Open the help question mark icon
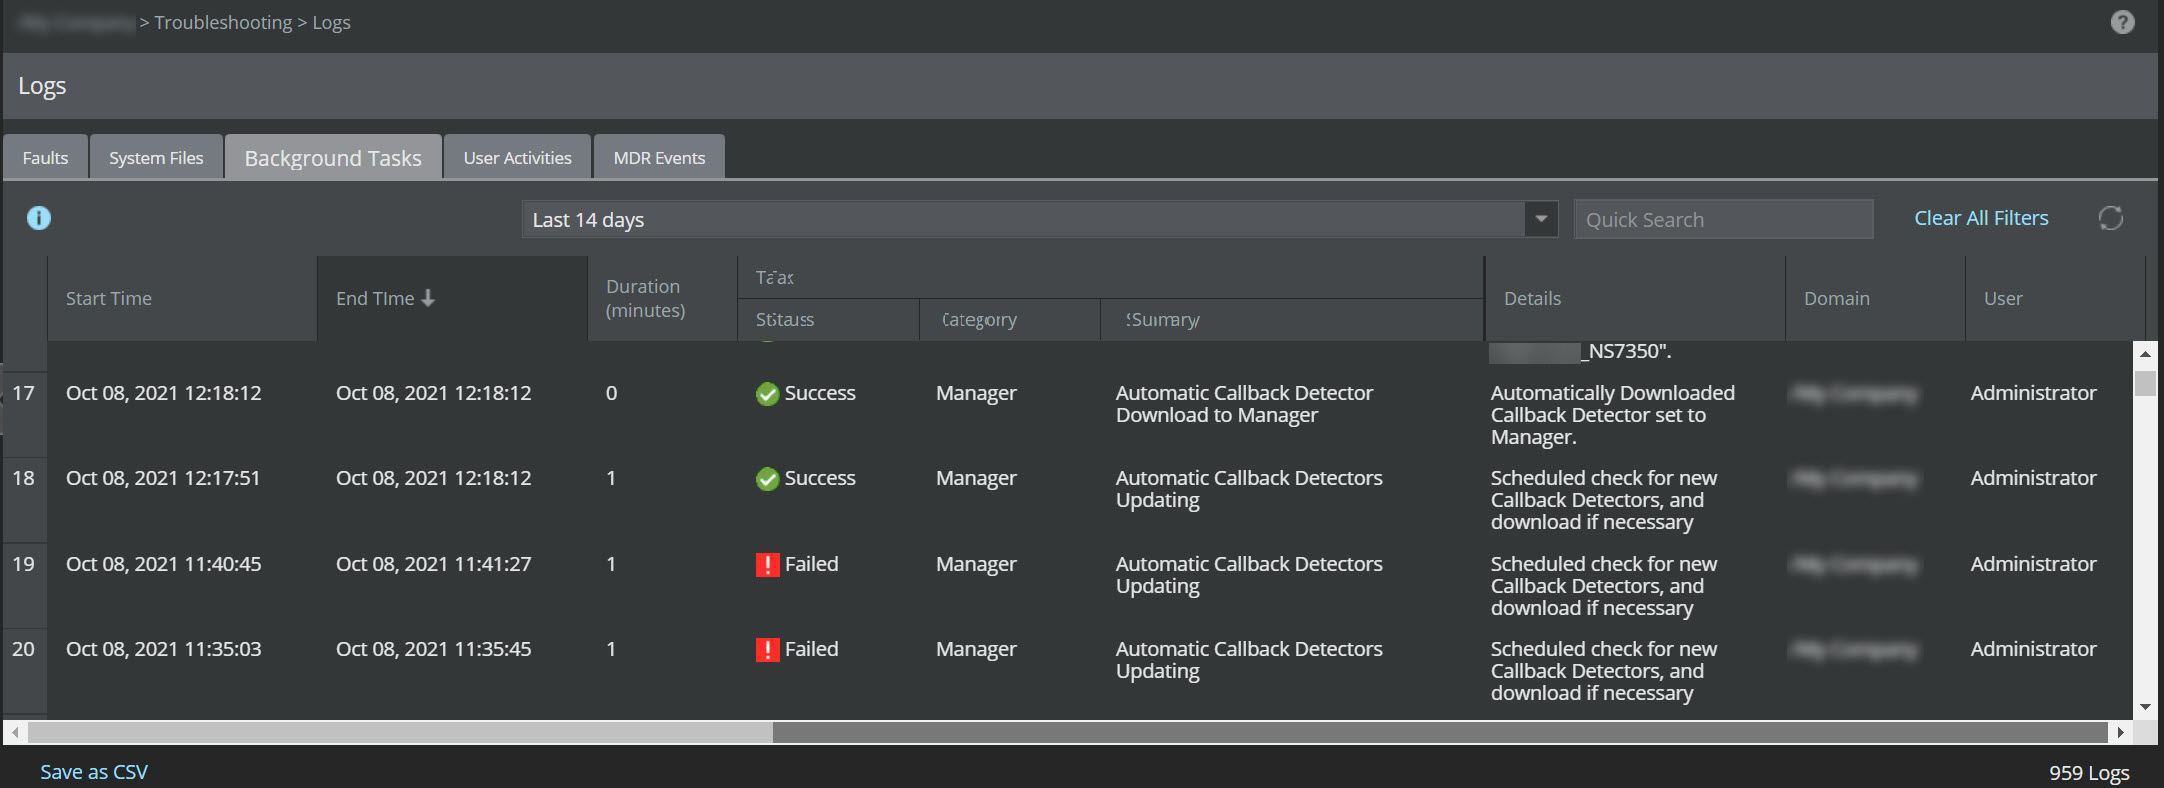The height and width of the screenshot is (788, 2164). [2122, 22]
